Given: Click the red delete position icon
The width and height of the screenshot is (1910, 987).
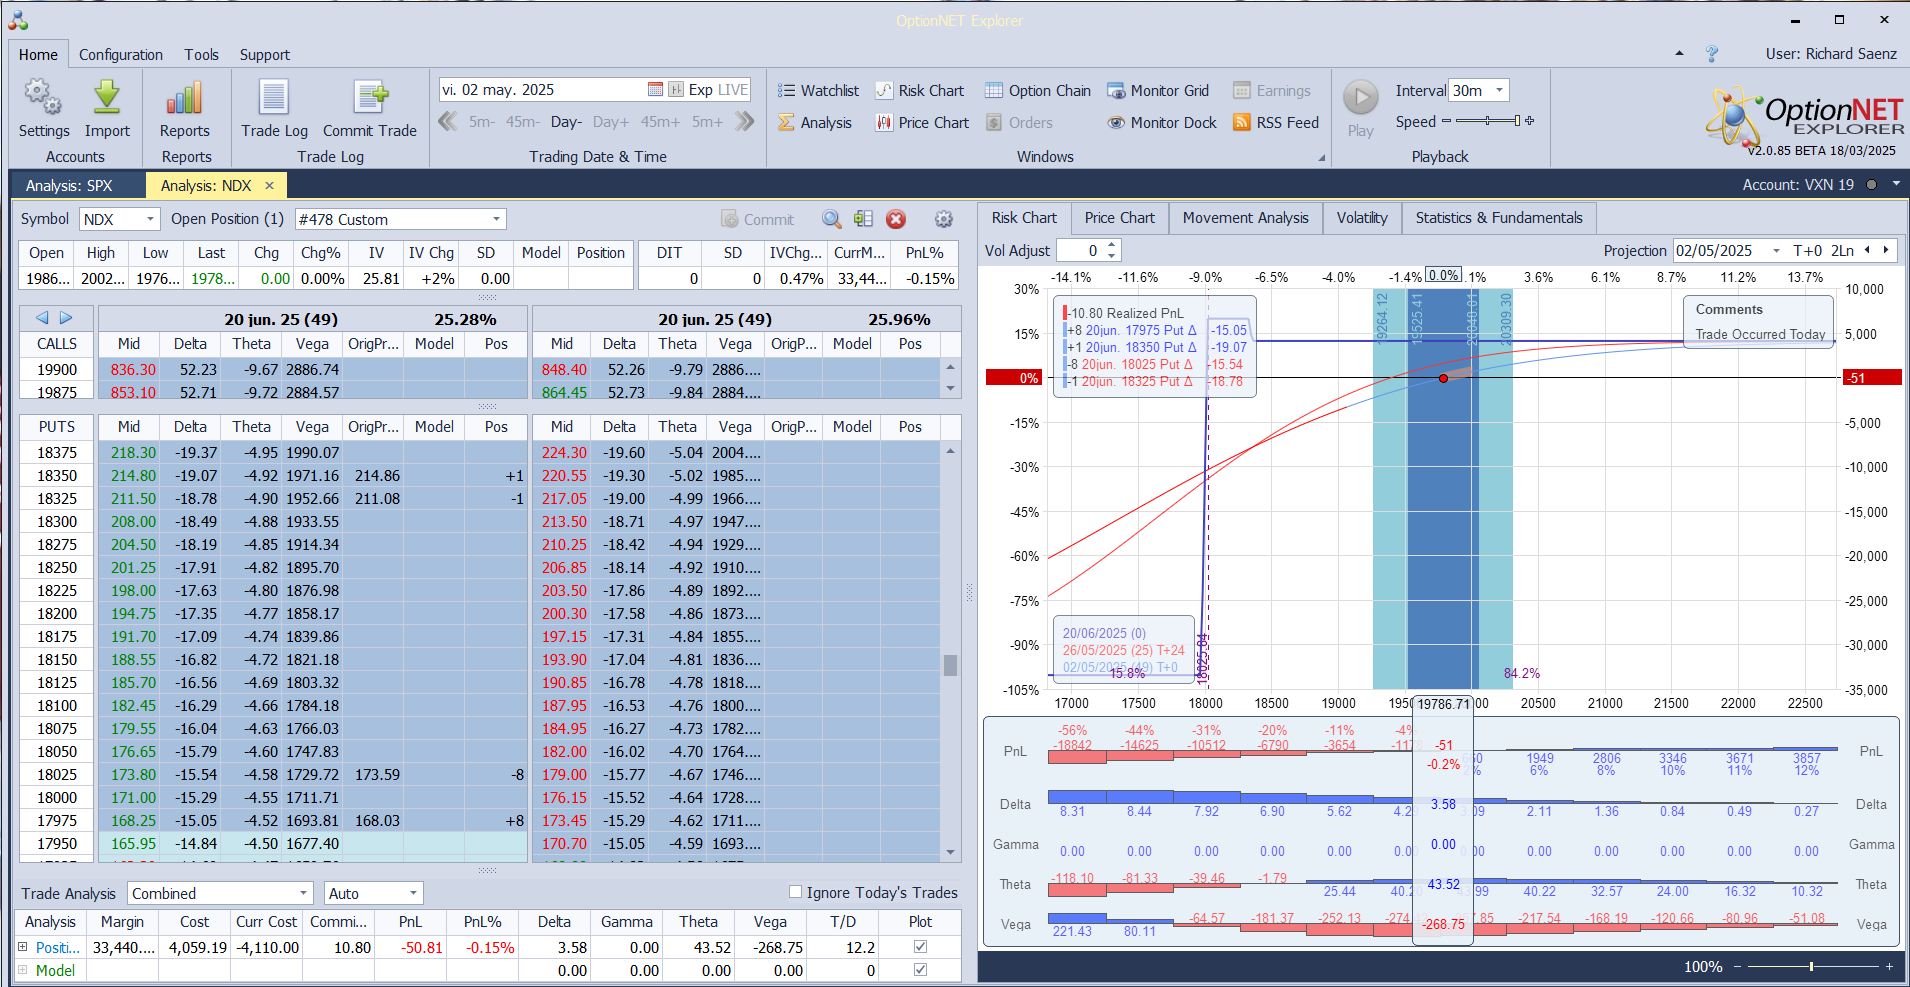Looking at the screenshot, I should (x=896, y=219).
